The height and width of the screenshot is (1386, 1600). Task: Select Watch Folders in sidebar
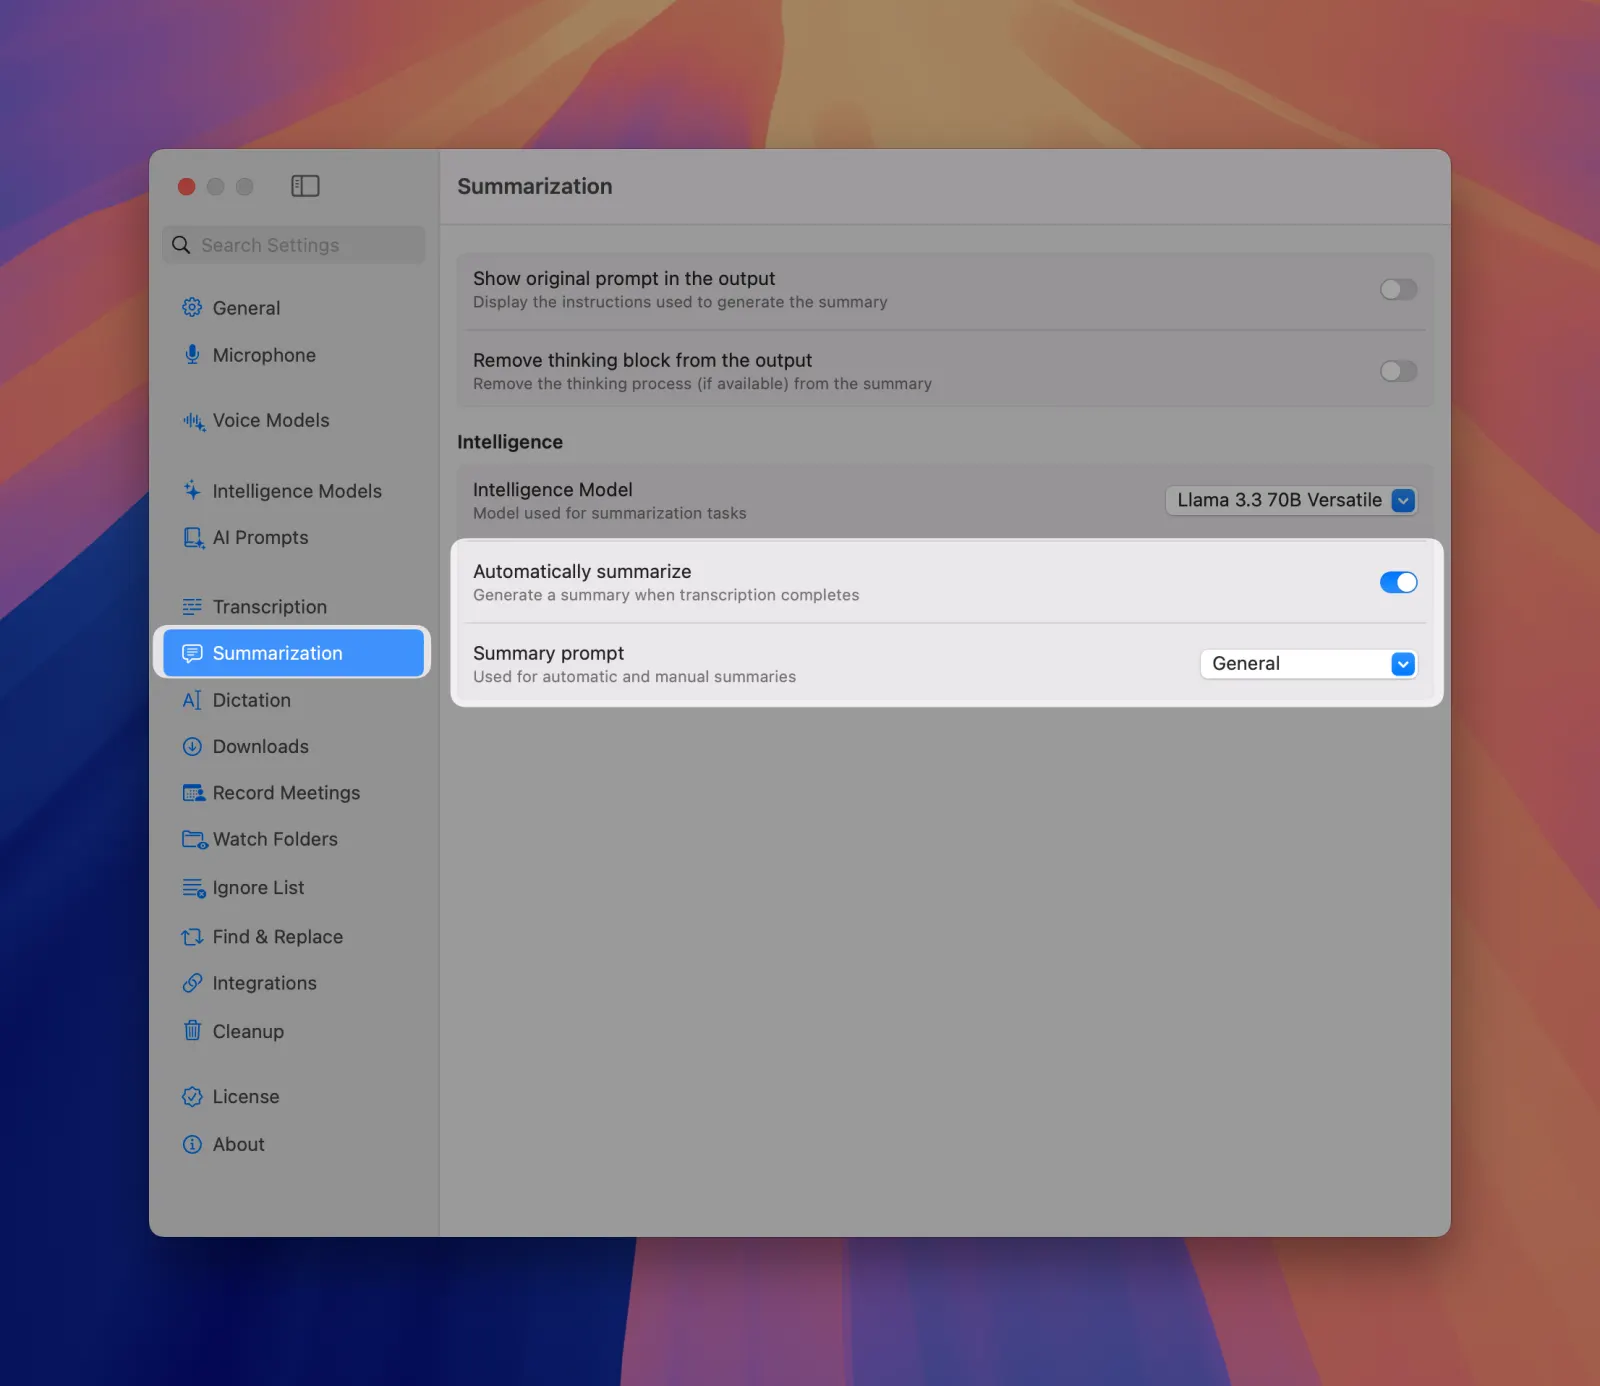[x=294, y=840]
